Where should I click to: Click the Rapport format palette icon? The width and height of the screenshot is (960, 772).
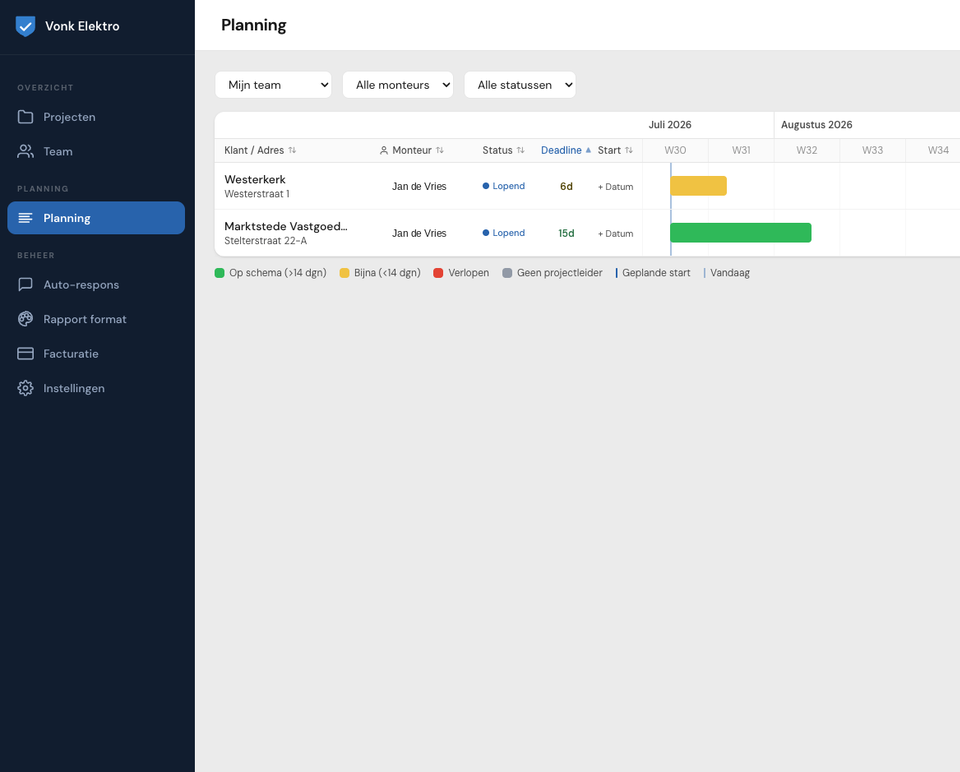(25, 319)
